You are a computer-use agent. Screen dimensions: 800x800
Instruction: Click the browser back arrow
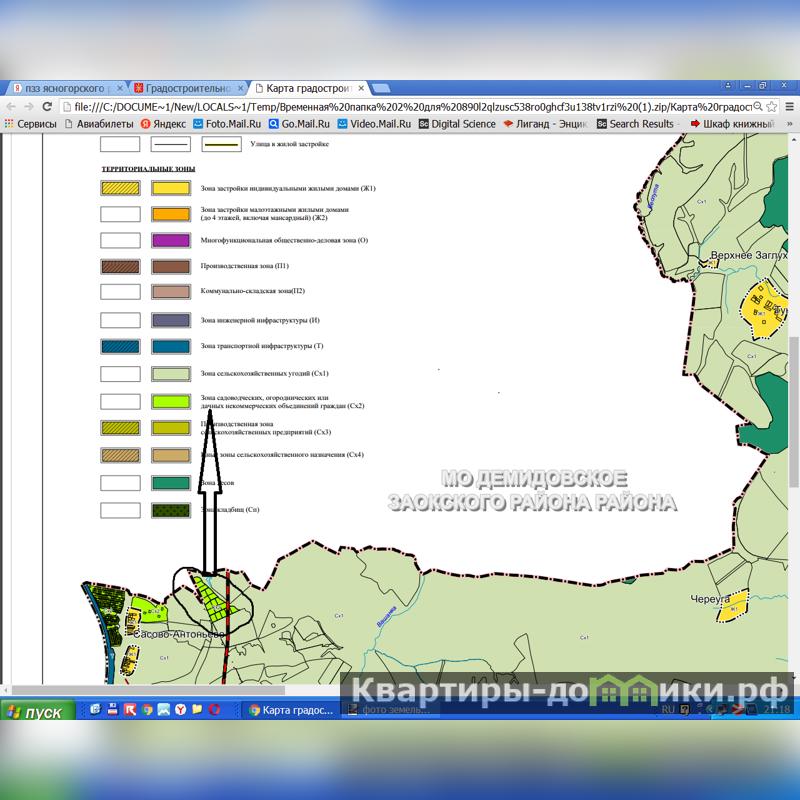pyautogui.click(x=11, y=107)
